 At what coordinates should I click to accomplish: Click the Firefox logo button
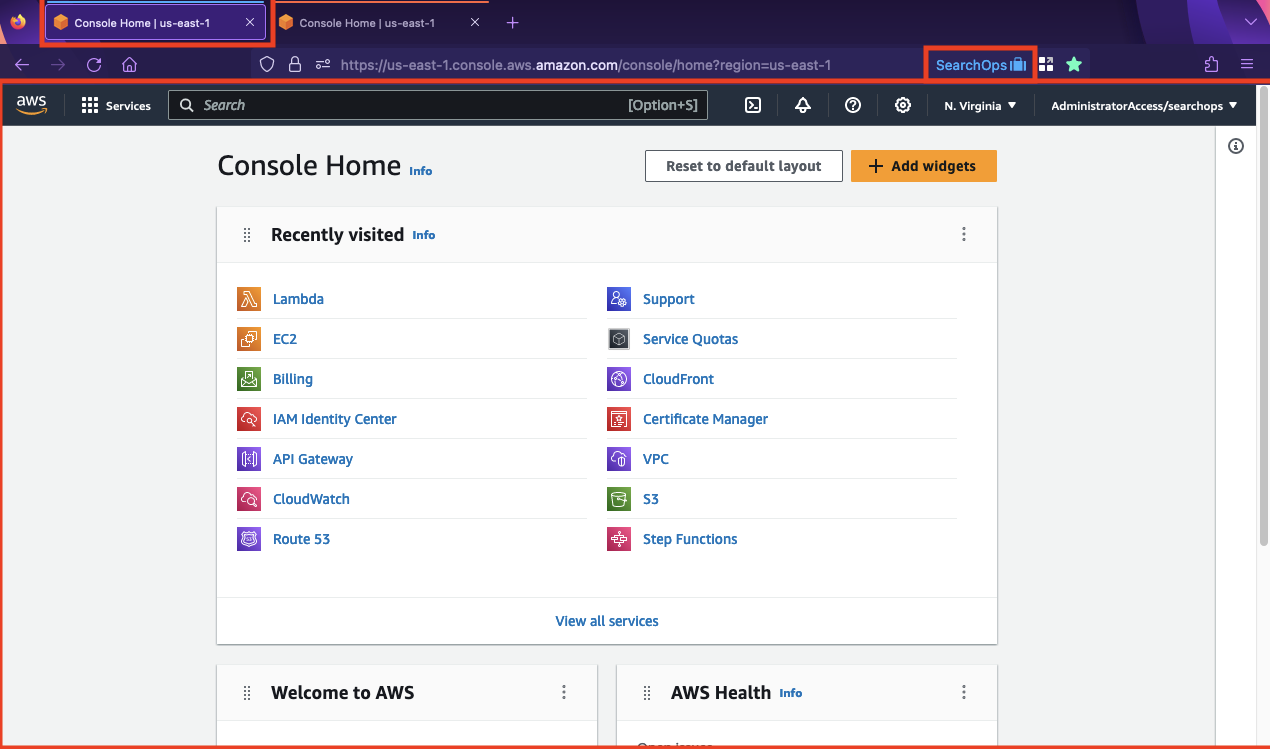click(18, 22)
